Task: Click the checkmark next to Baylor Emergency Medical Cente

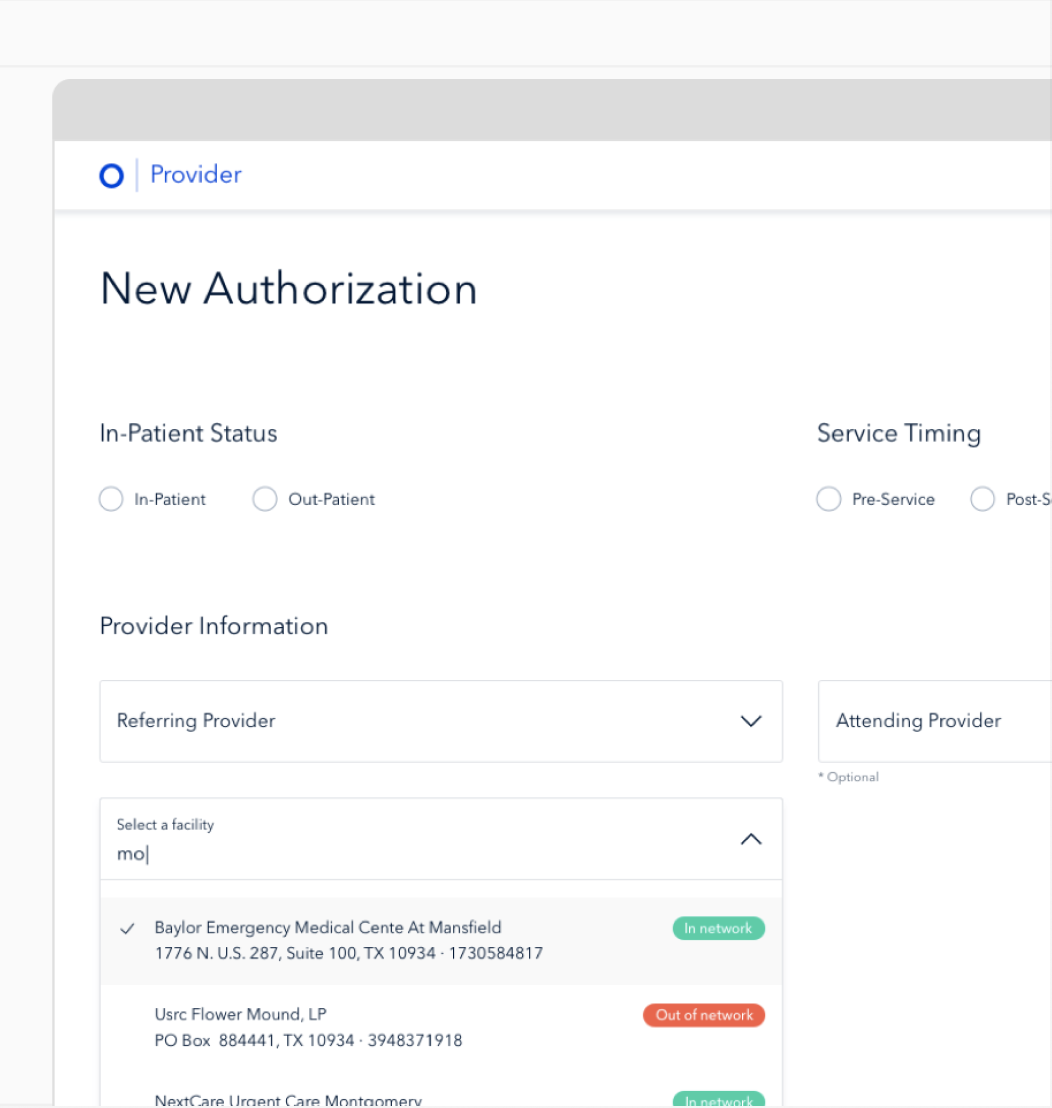Action: pos(127,928)
